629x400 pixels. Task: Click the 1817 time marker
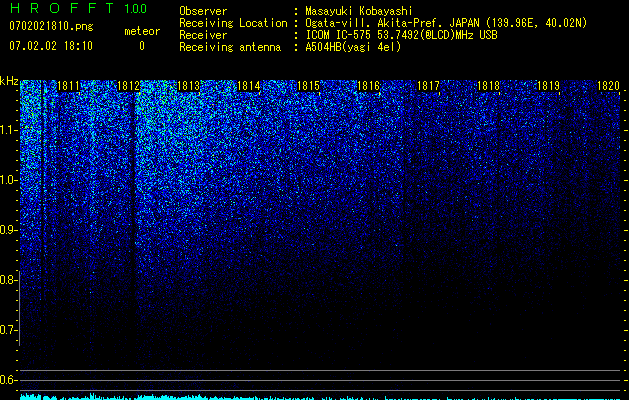click(x=428, y=86)
